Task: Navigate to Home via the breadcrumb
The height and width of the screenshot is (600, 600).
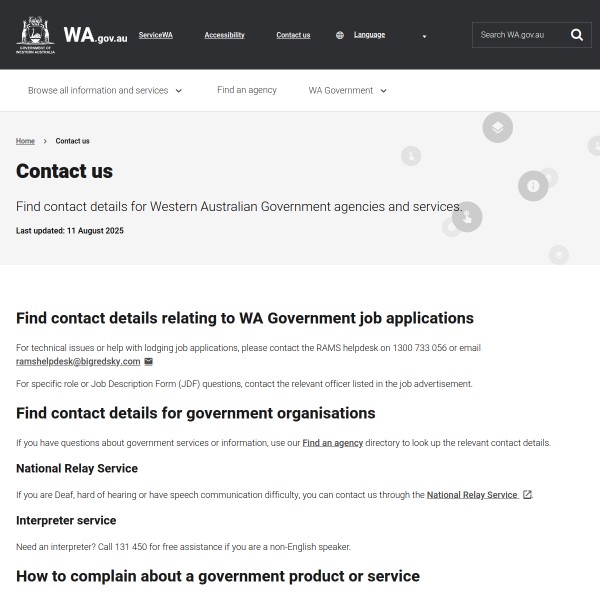Action: coord(25,141)
